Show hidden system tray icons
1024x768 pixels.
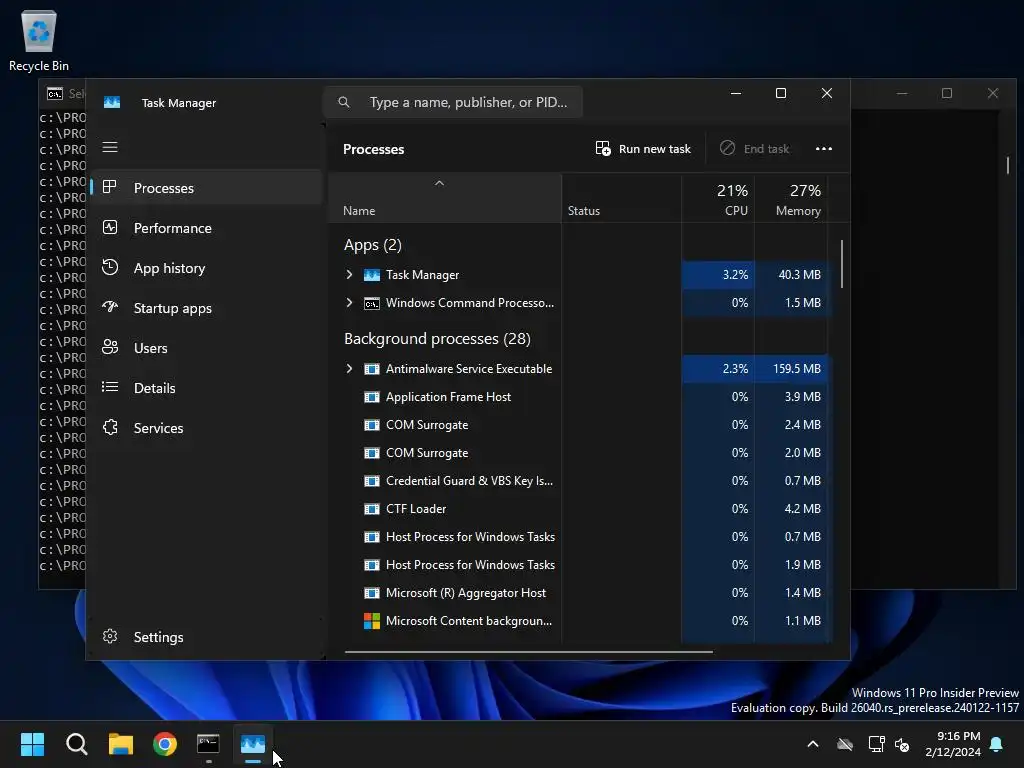pos(813,744)
